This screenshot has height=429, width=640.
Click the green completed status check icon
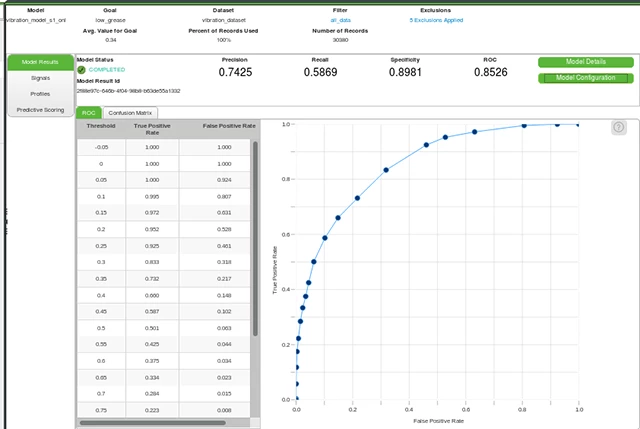point(81,70)
